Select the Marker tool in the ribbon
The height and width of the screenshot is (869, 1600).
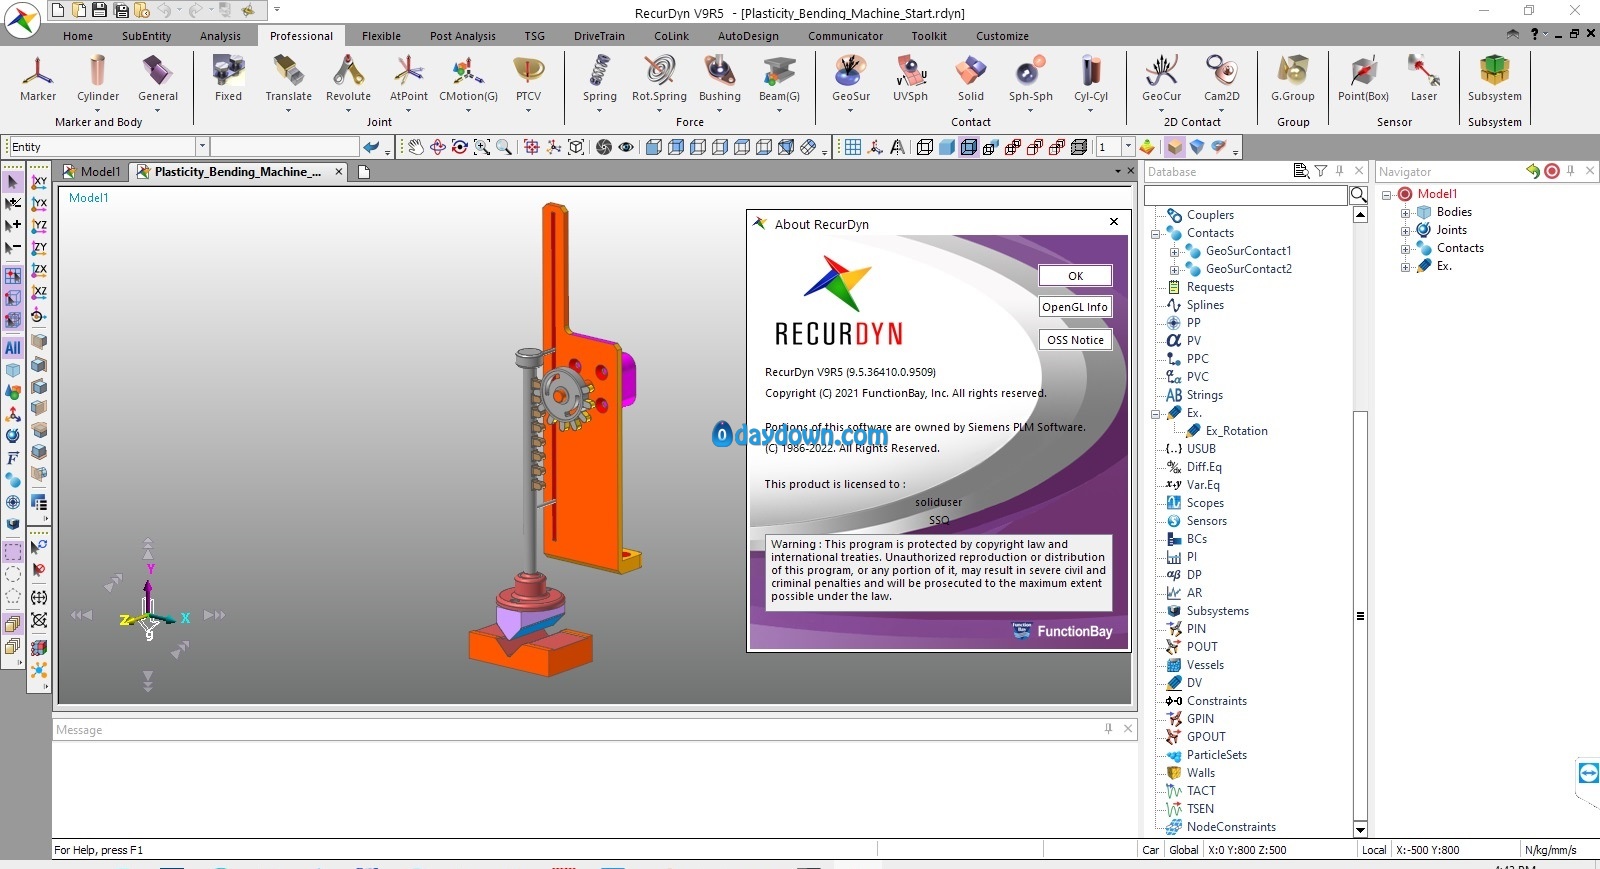click(x=38, y=78)
